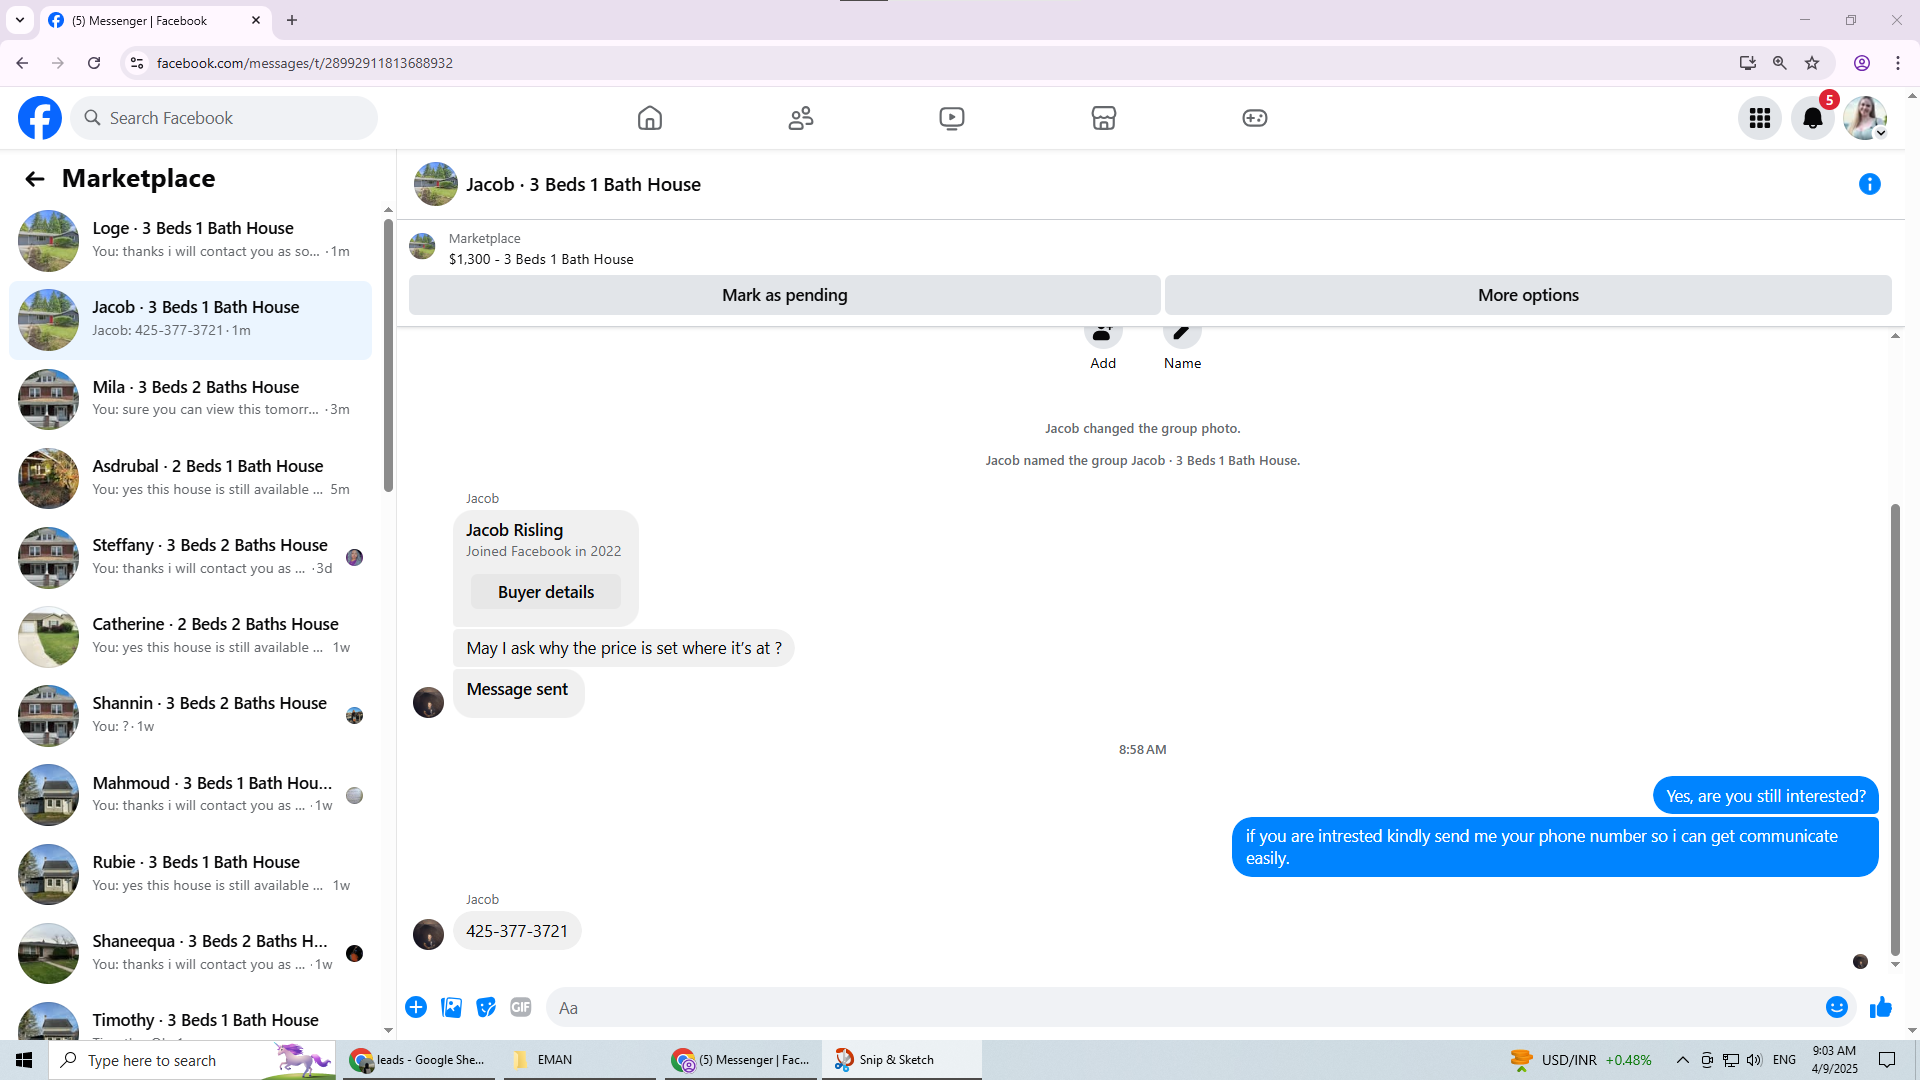Open the Chrome three-dot menu
The height and width of the screenshot is (1080, 1920).
[1898, 63]
